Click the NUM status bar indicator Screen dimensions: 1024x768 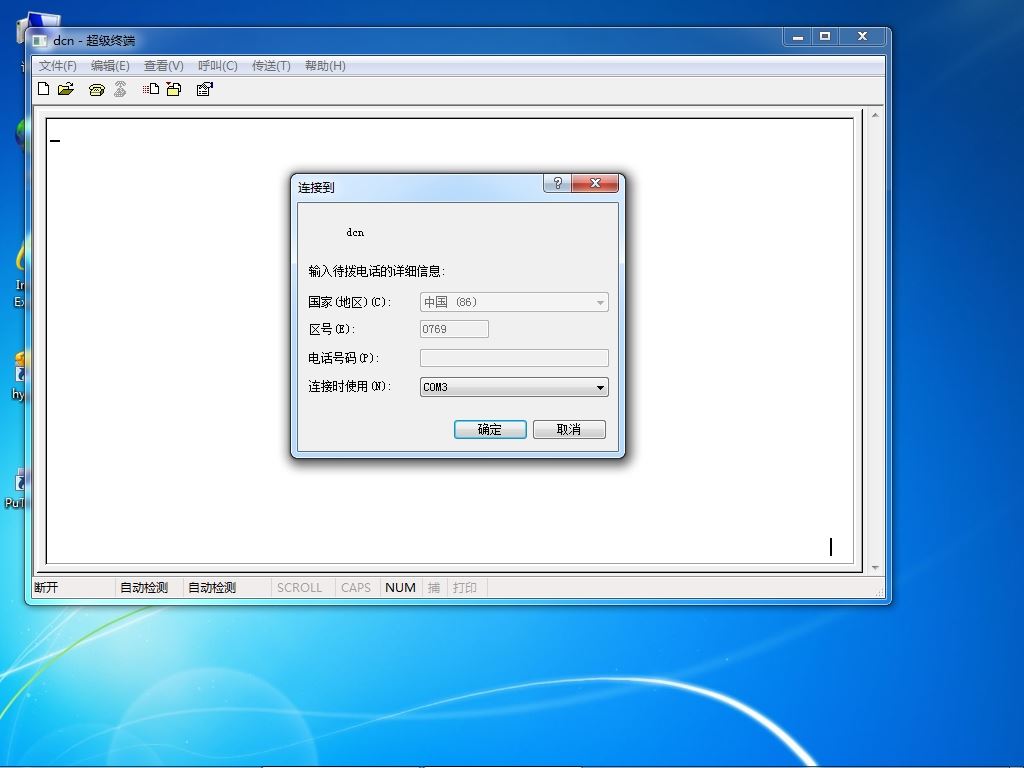tap(400, 587)
